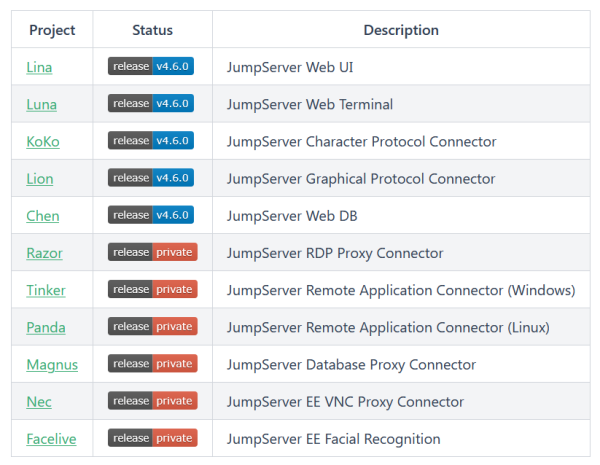The image size is (600, 465).
Task: Select 'JumpServer EE VNC Proxy Connector' description
Action: point(345,402)
